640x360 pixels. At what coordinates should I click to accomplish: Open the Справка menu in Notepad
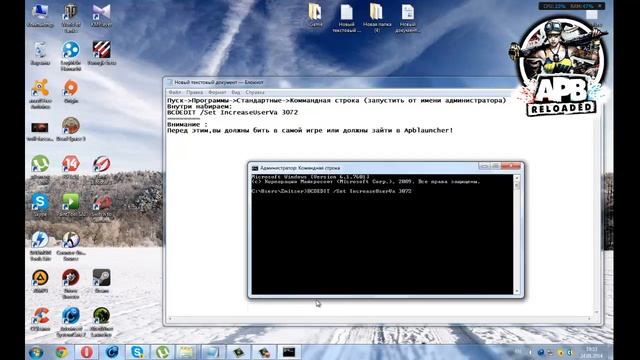pyautogui.click(x=255, y=93)
